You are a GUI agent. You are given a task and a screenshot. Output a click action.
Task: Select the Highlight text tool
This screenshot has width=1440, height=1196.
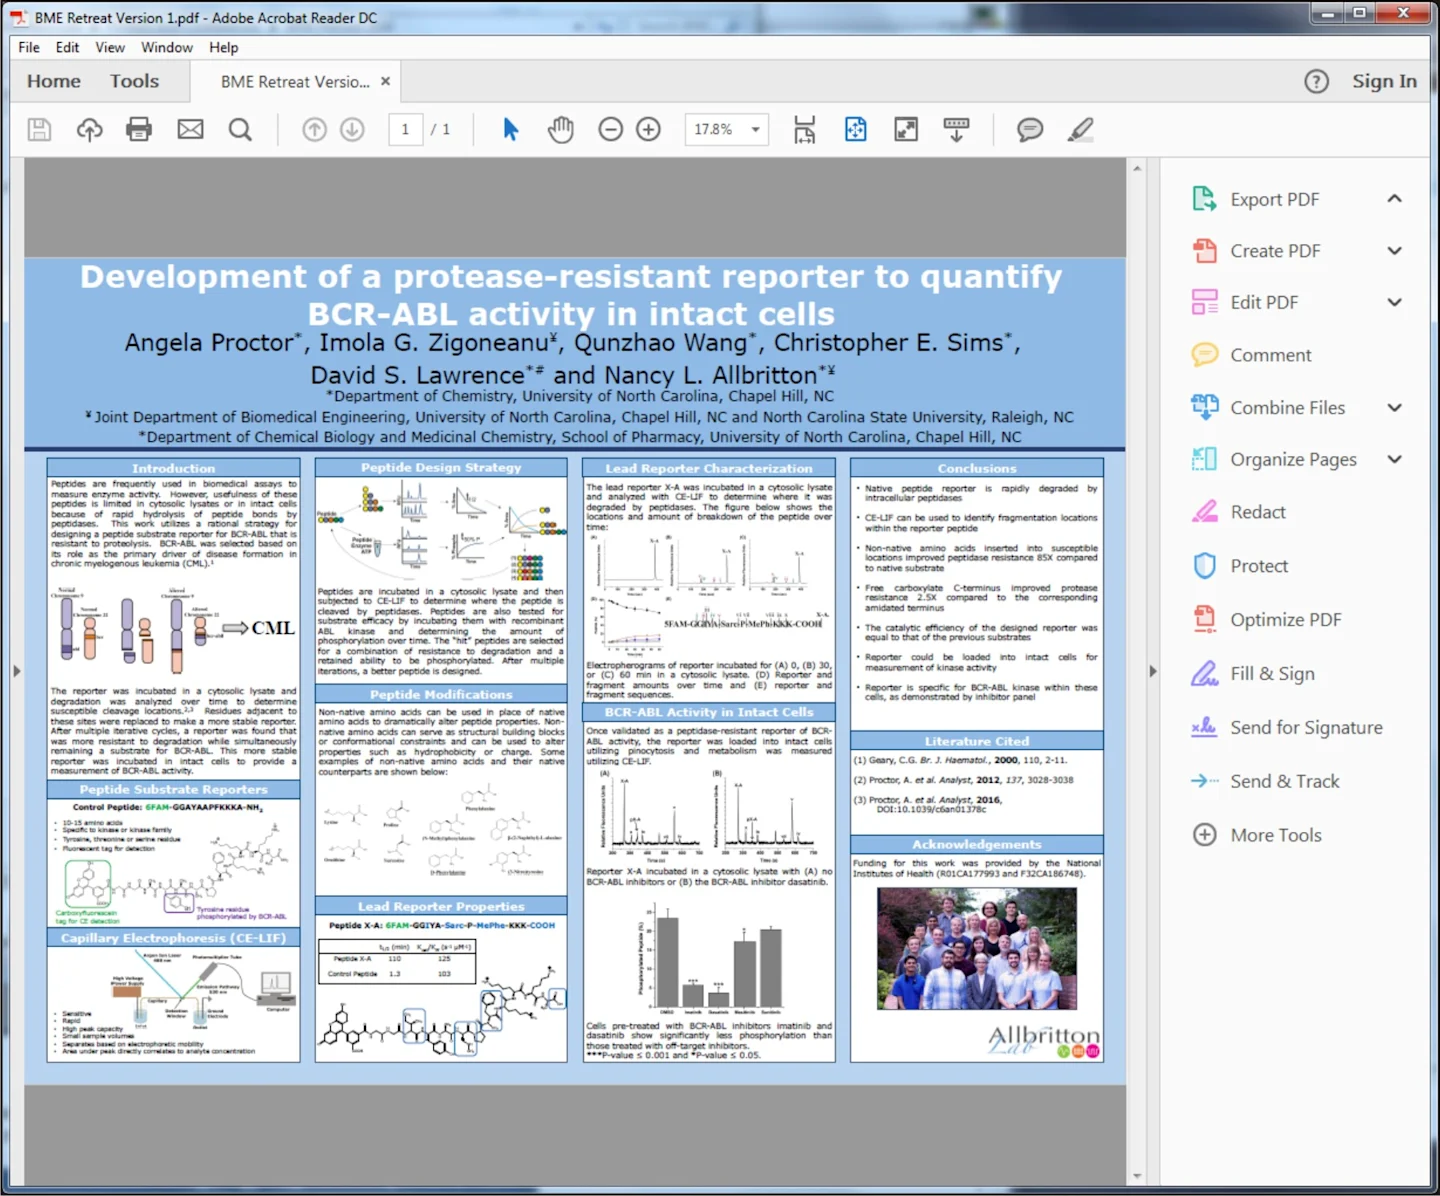(1080, 129)
